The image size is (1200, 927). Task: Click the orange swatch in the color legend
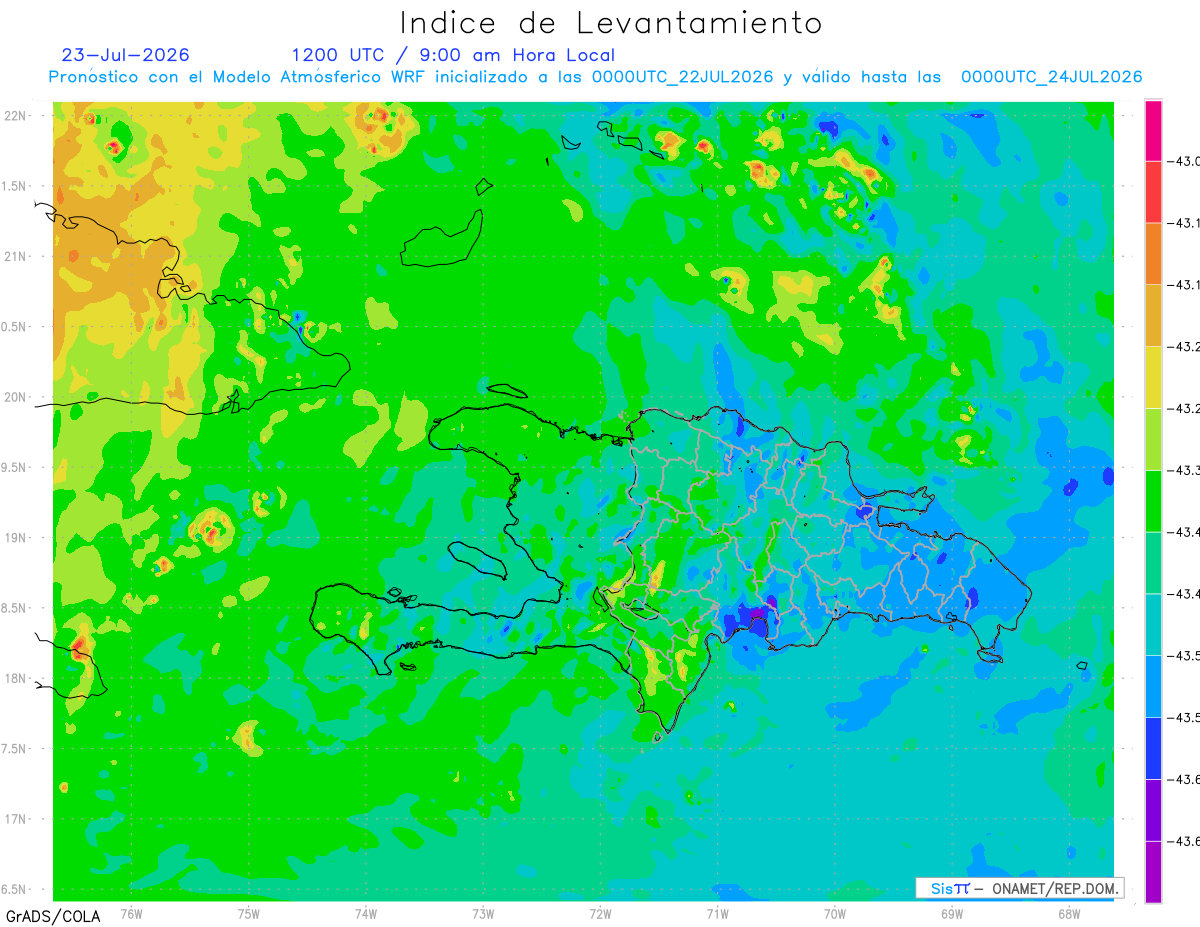click(x=1153, y=253)
